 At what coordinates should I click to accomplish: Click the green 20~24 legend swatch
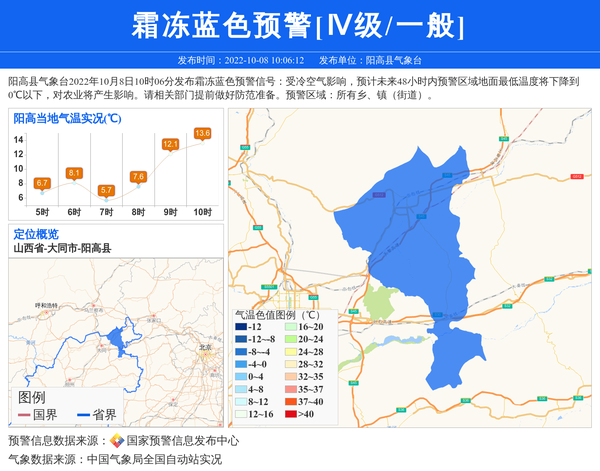coord(290,340)
